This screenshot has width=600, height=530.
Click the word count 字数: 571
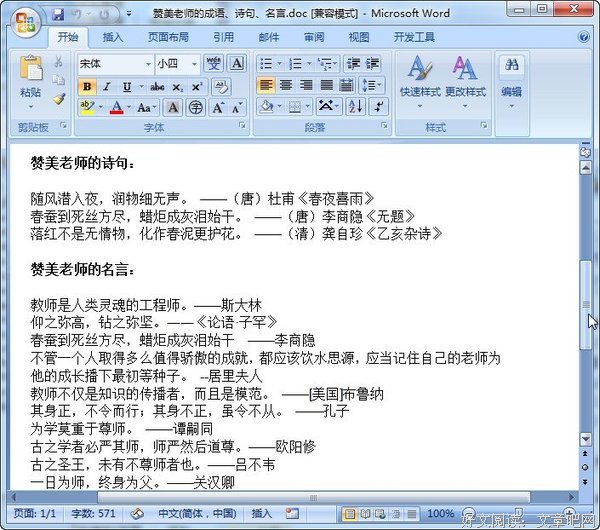[93, 513]
